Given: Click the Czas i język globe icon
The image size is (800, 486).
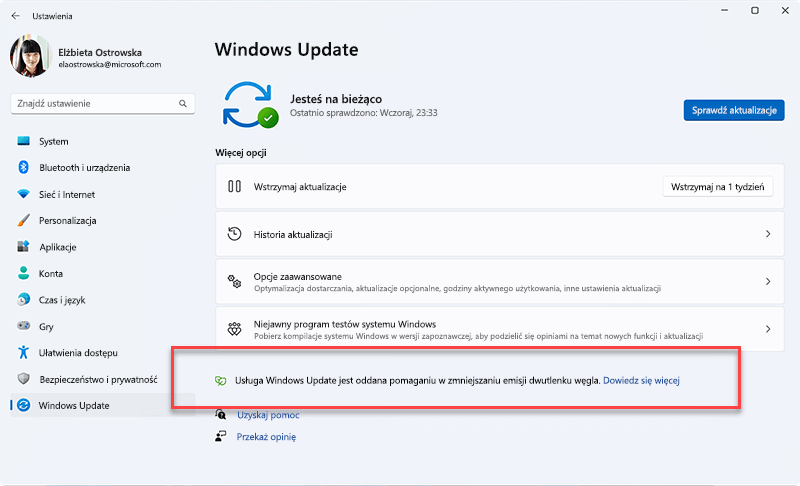Looking at the screenshot, I should (23, 300).
